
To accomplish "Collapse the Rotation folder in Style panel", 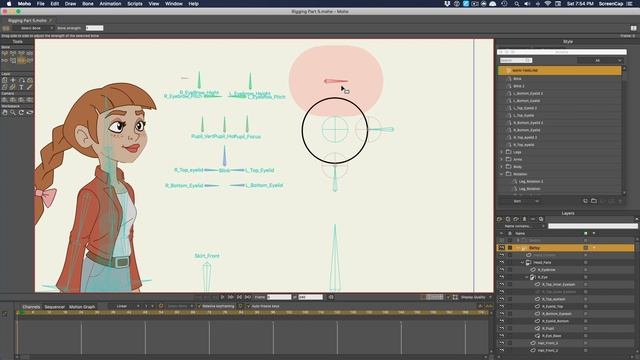I will coord(502,174).
